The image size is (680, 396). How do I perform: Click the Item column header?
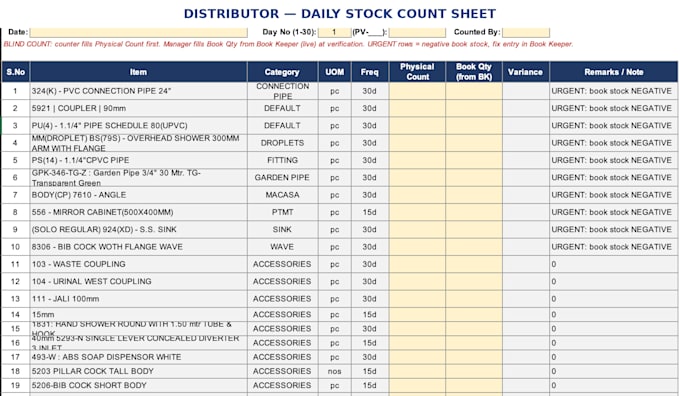click(139, 72)
